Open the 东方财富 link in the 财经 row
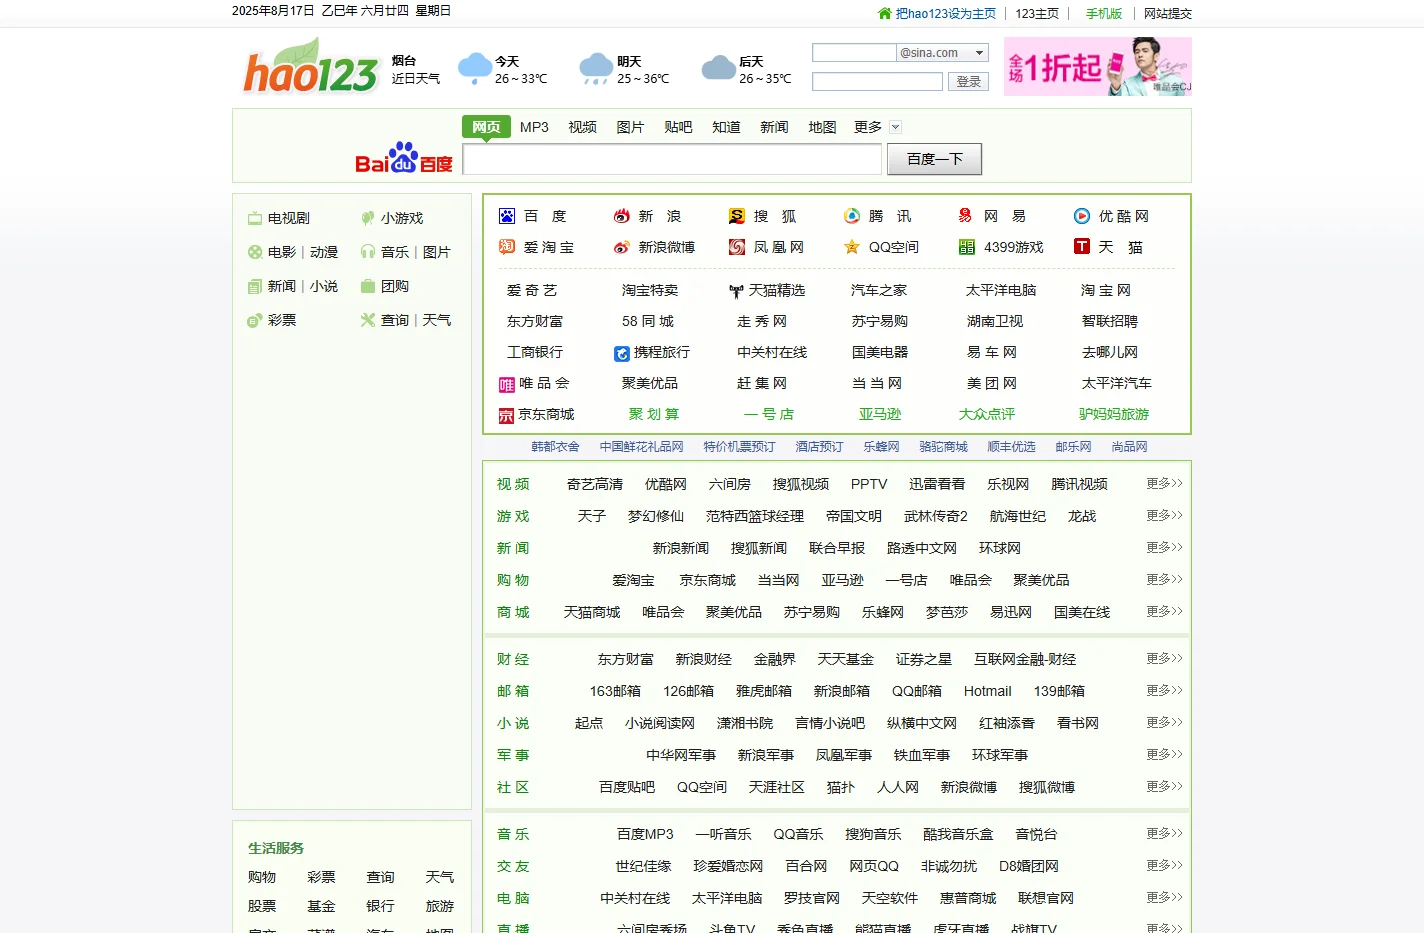Image resolution: width=1424 pixels, height=933 pixels. click(626, 659)
